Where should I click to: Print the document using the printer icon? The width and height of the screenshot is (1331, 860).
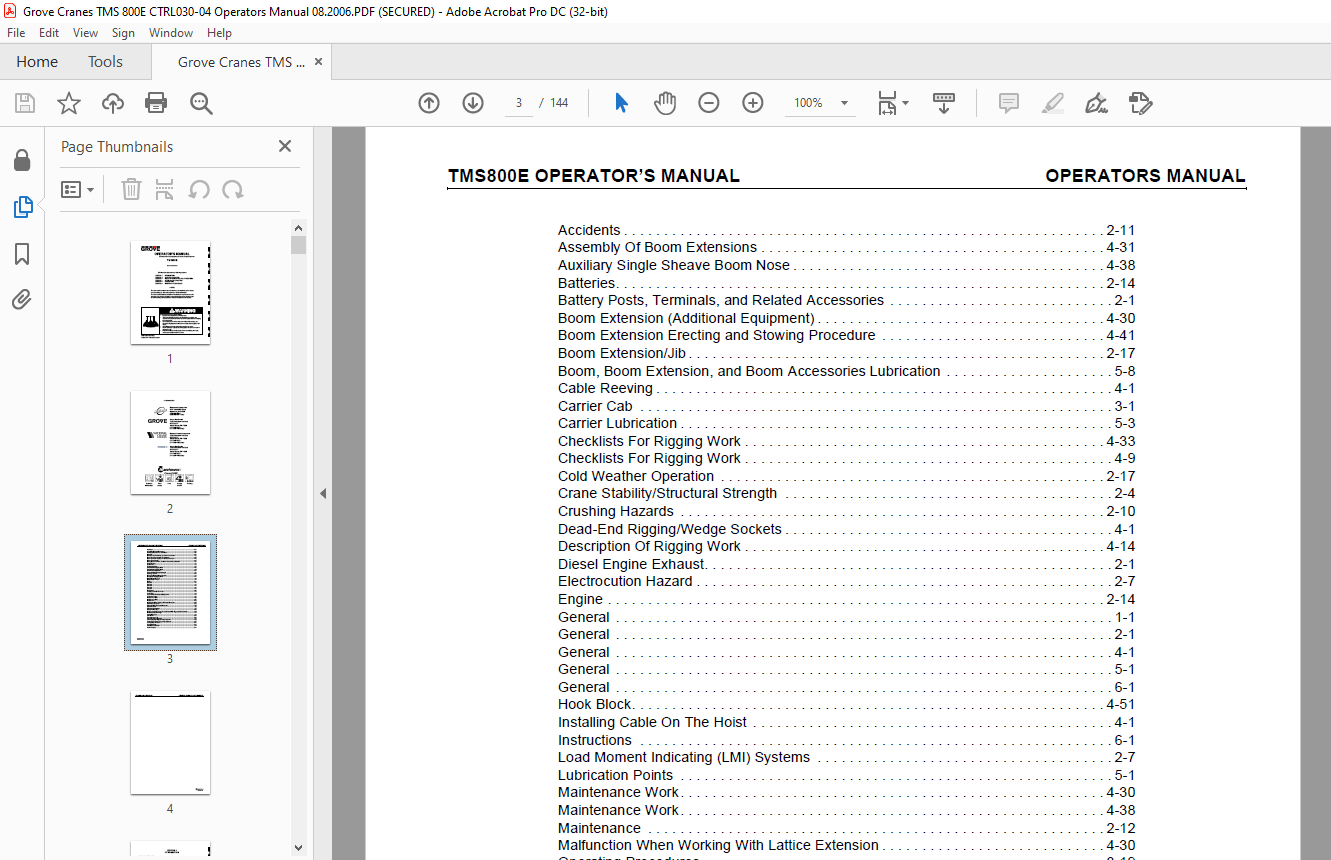pos(156,103)
